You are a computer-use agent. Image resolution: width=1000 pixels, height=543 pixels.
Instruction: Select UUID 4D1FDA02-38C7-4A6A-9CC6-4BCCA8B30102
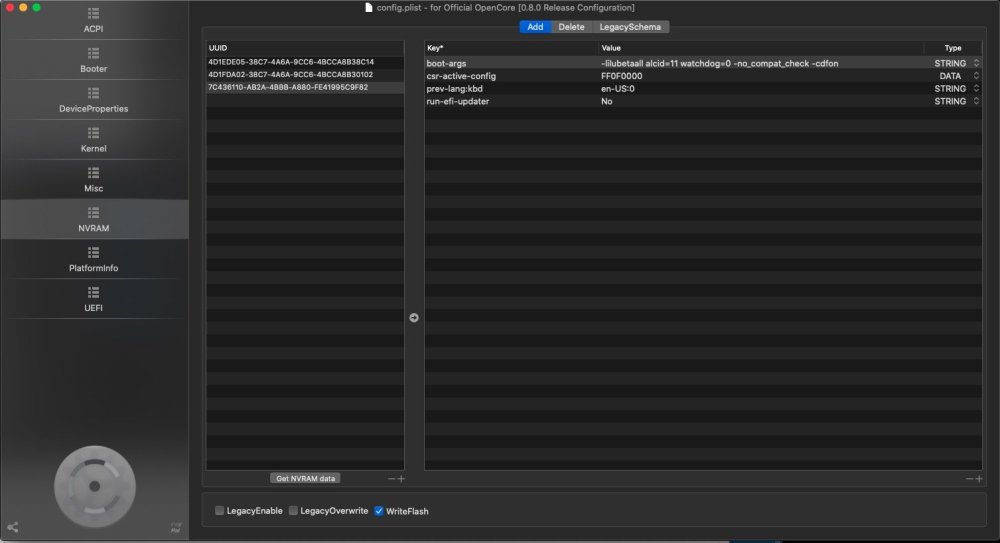coord(305,75)
